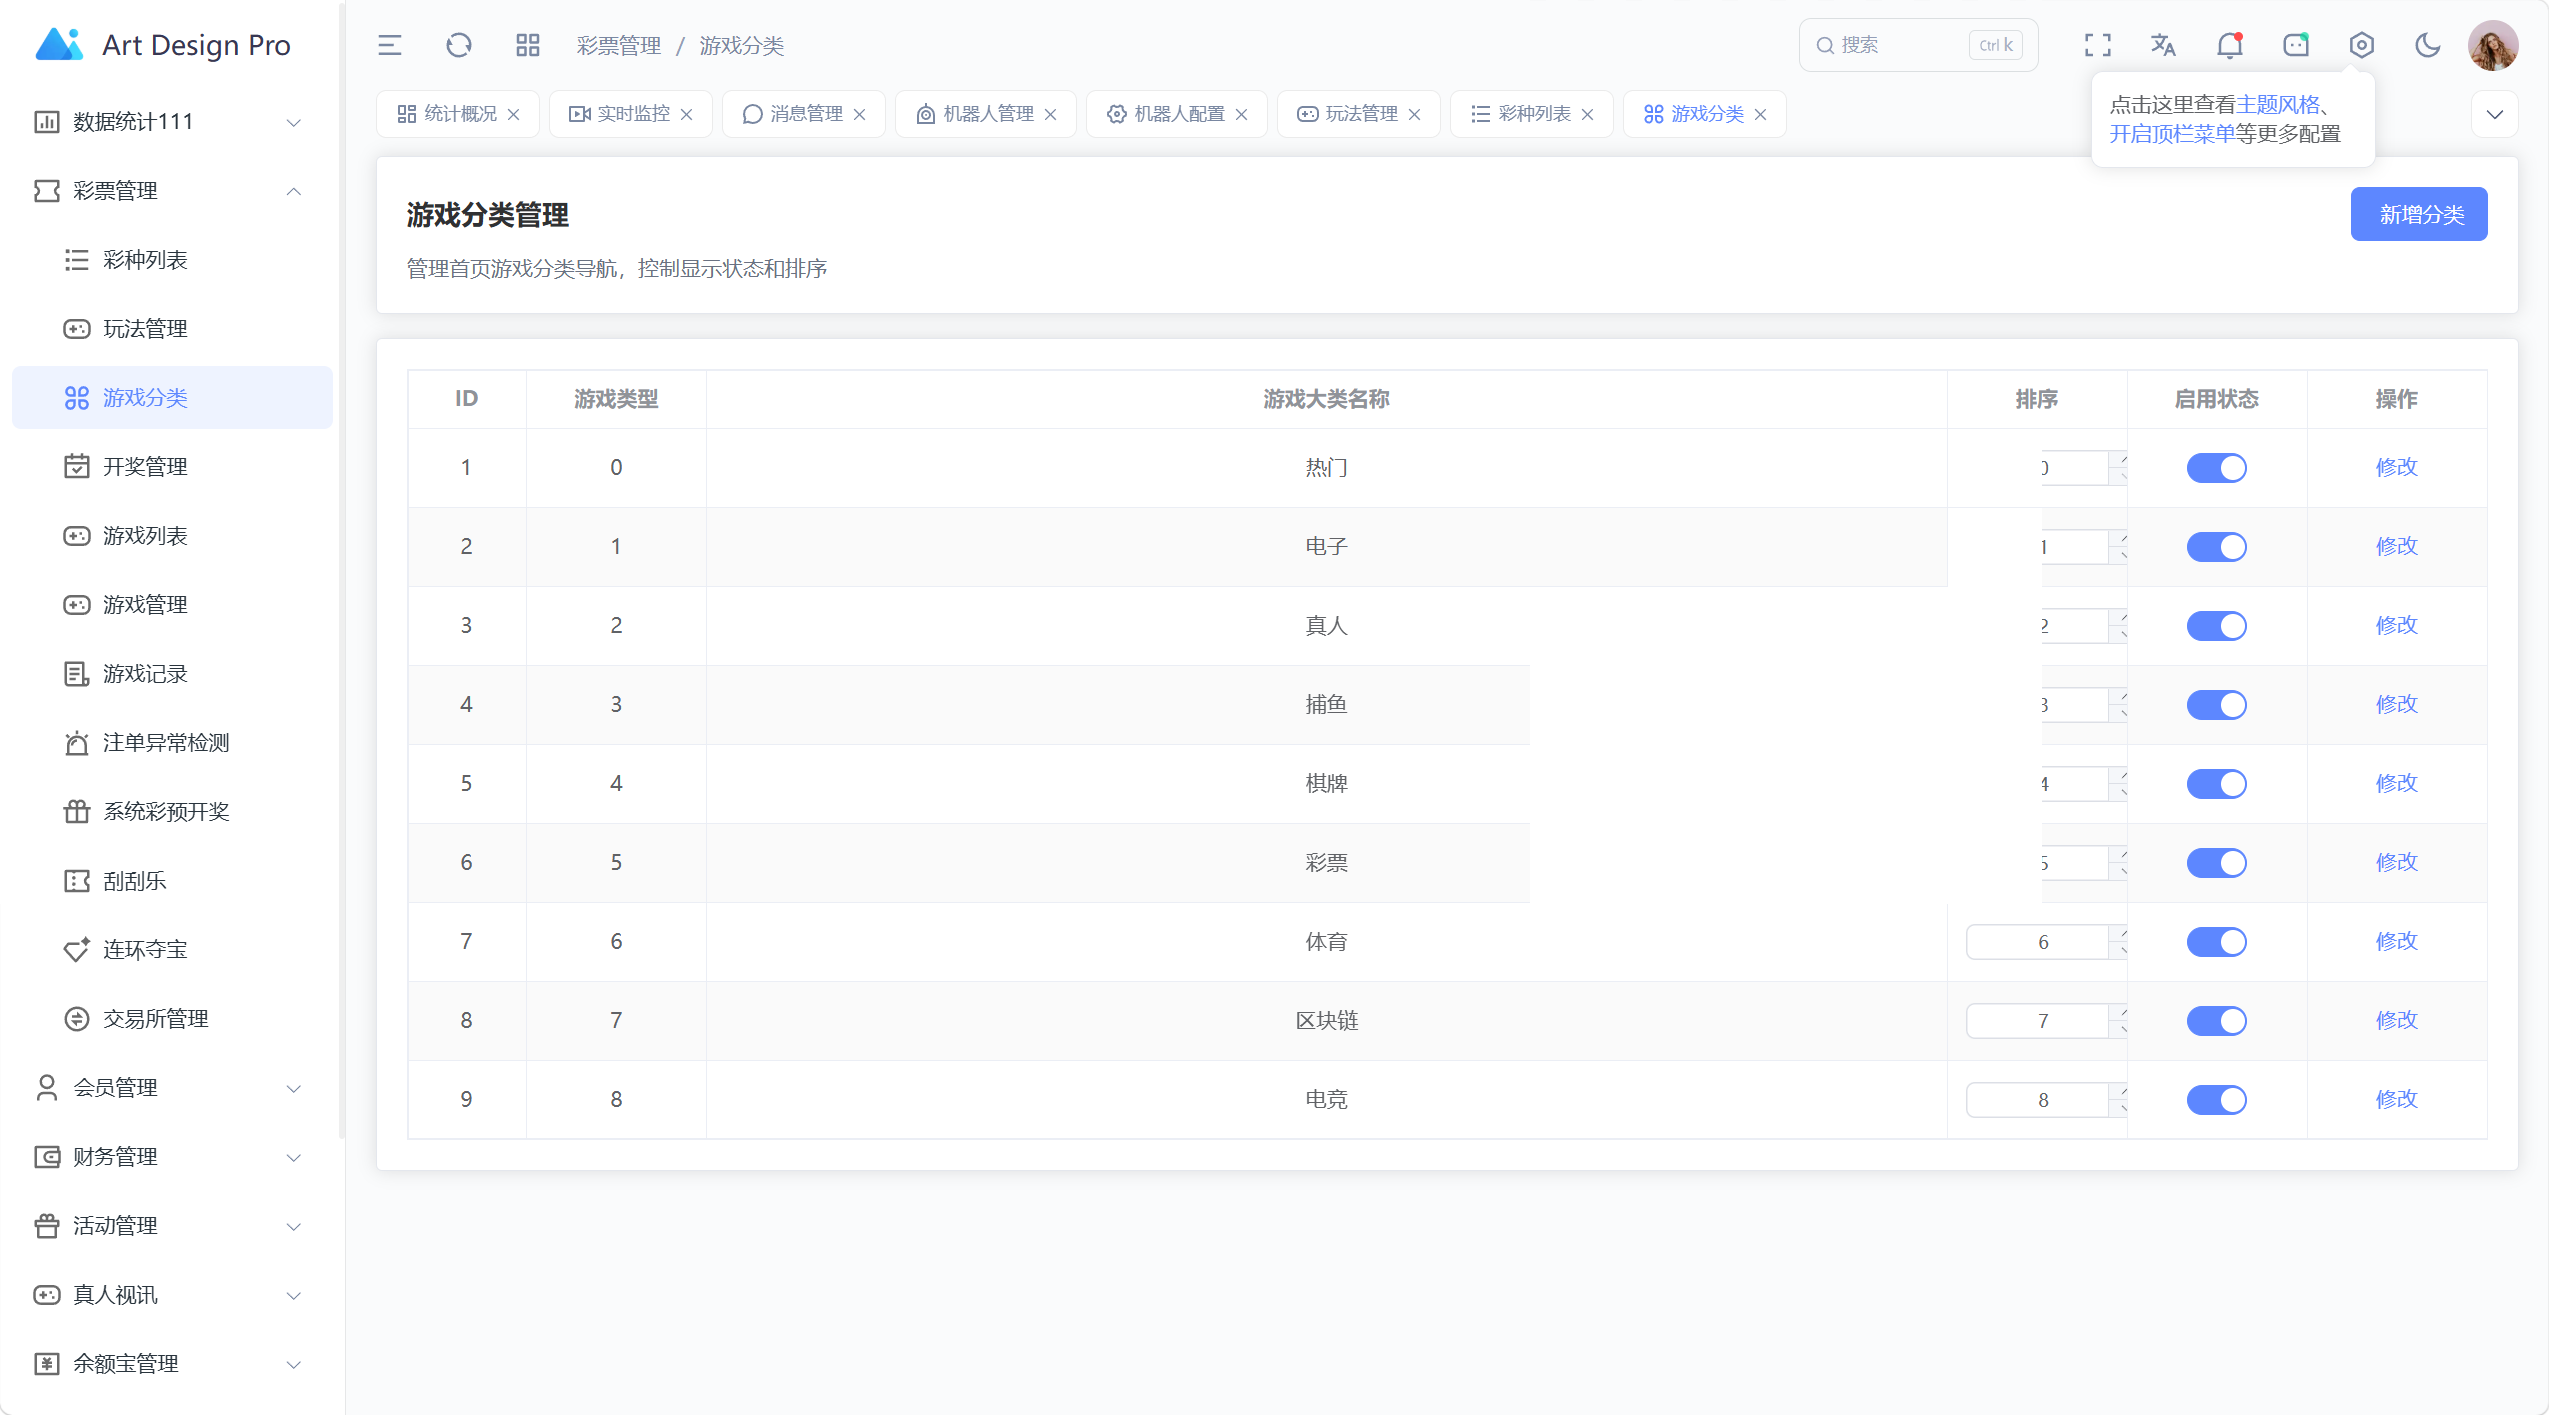The image size is (2549, 1415).
Task: Open 刮刮乐 sidebar item
Action: tap(172, 880)
